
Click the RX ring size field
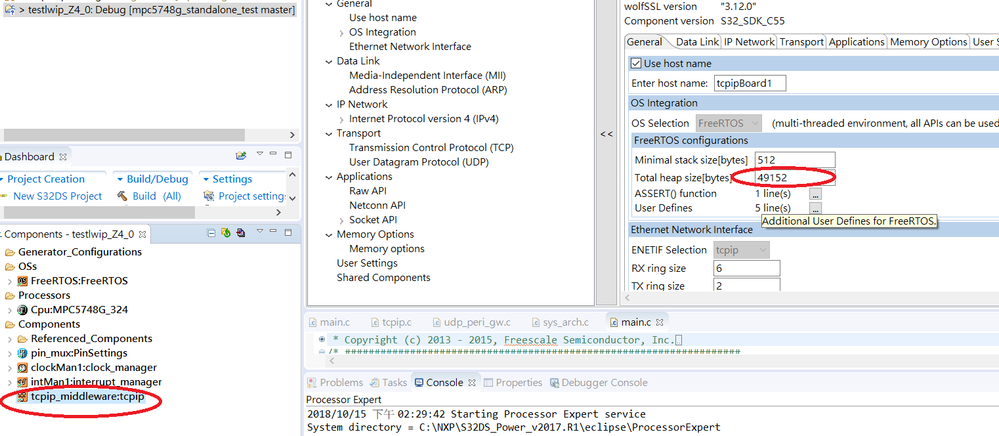click(746, 268)
